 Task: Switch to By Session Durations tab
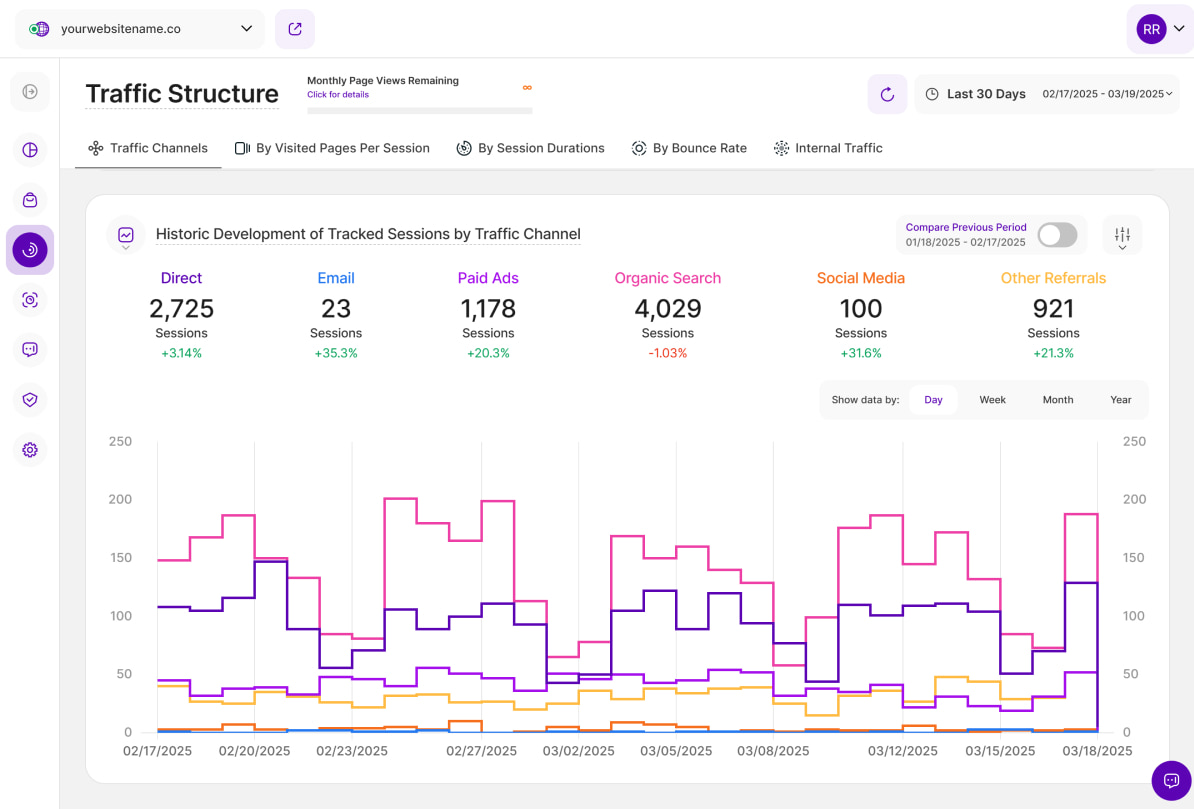pyautogui.click(x=530, y=148)
